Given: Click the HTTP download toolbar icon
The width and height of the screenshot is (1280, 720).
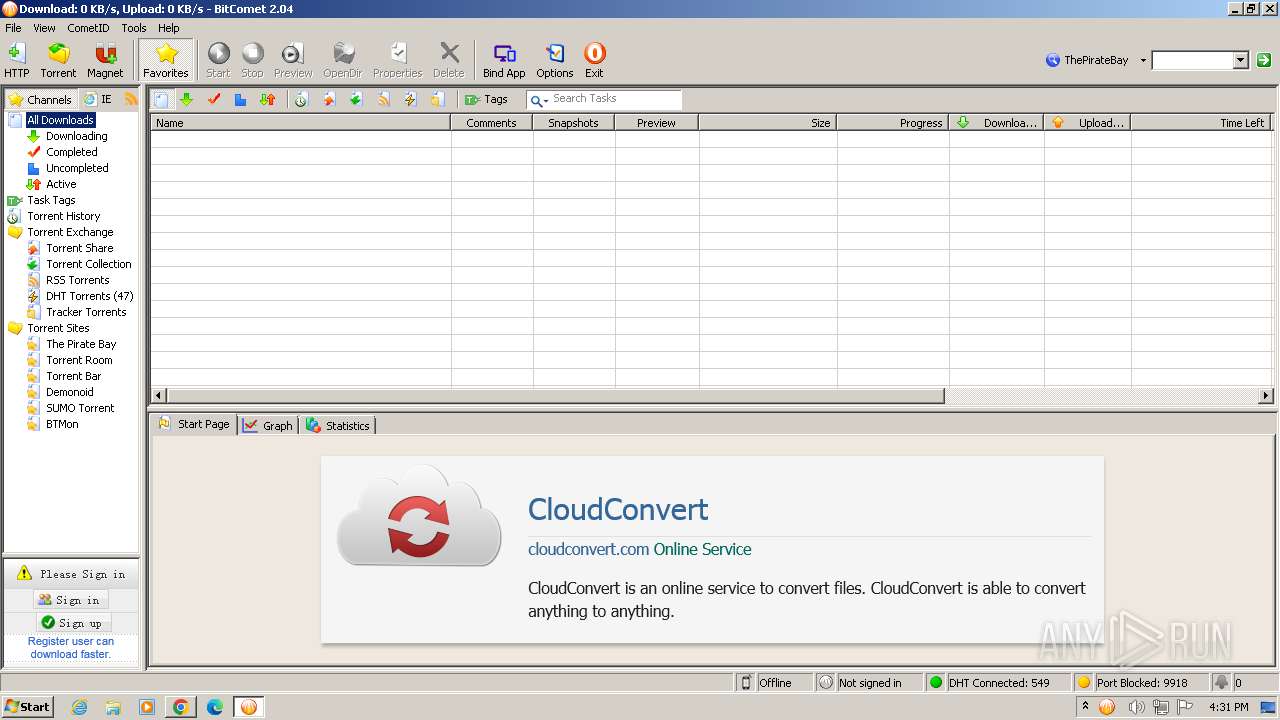Looking at the screenshot, I should click(16, 60).
